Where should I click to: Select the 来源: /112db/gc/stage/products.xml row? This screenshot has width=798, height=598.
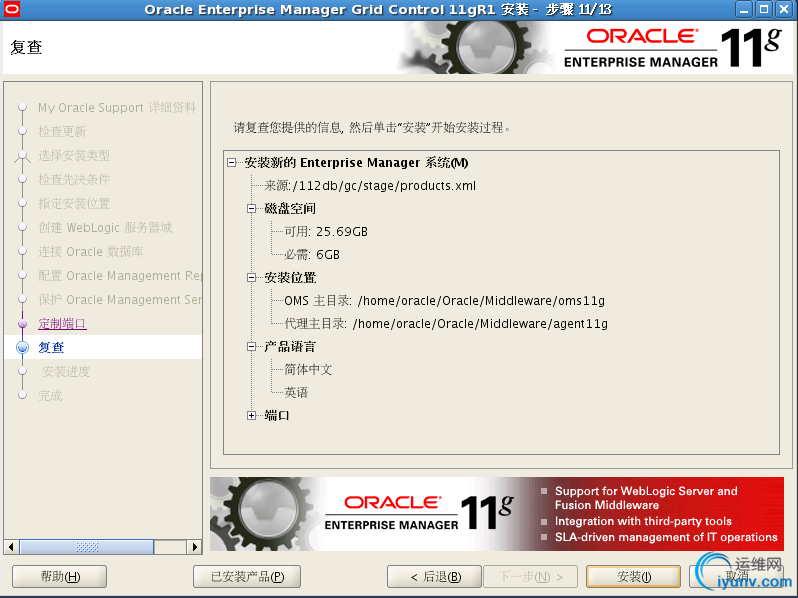(x=370, y=186)
